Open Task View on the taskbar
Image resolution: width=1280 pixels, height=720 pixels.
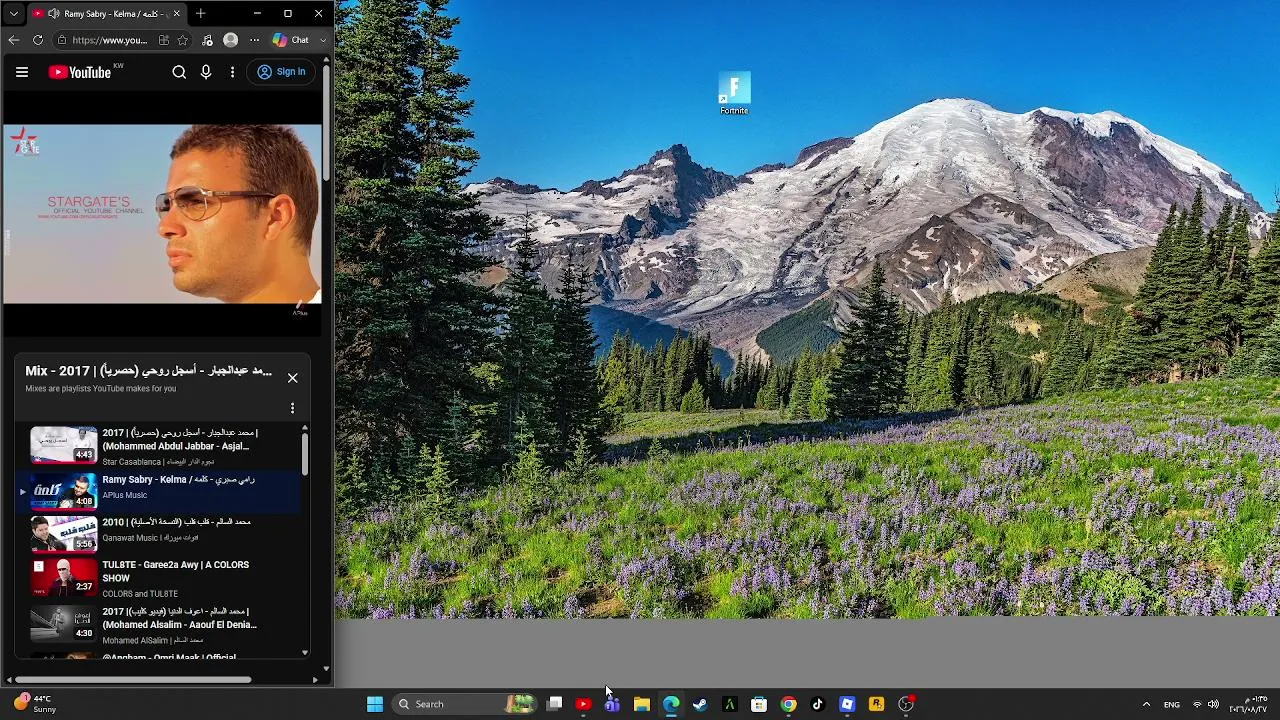click(x=555, y=704)
